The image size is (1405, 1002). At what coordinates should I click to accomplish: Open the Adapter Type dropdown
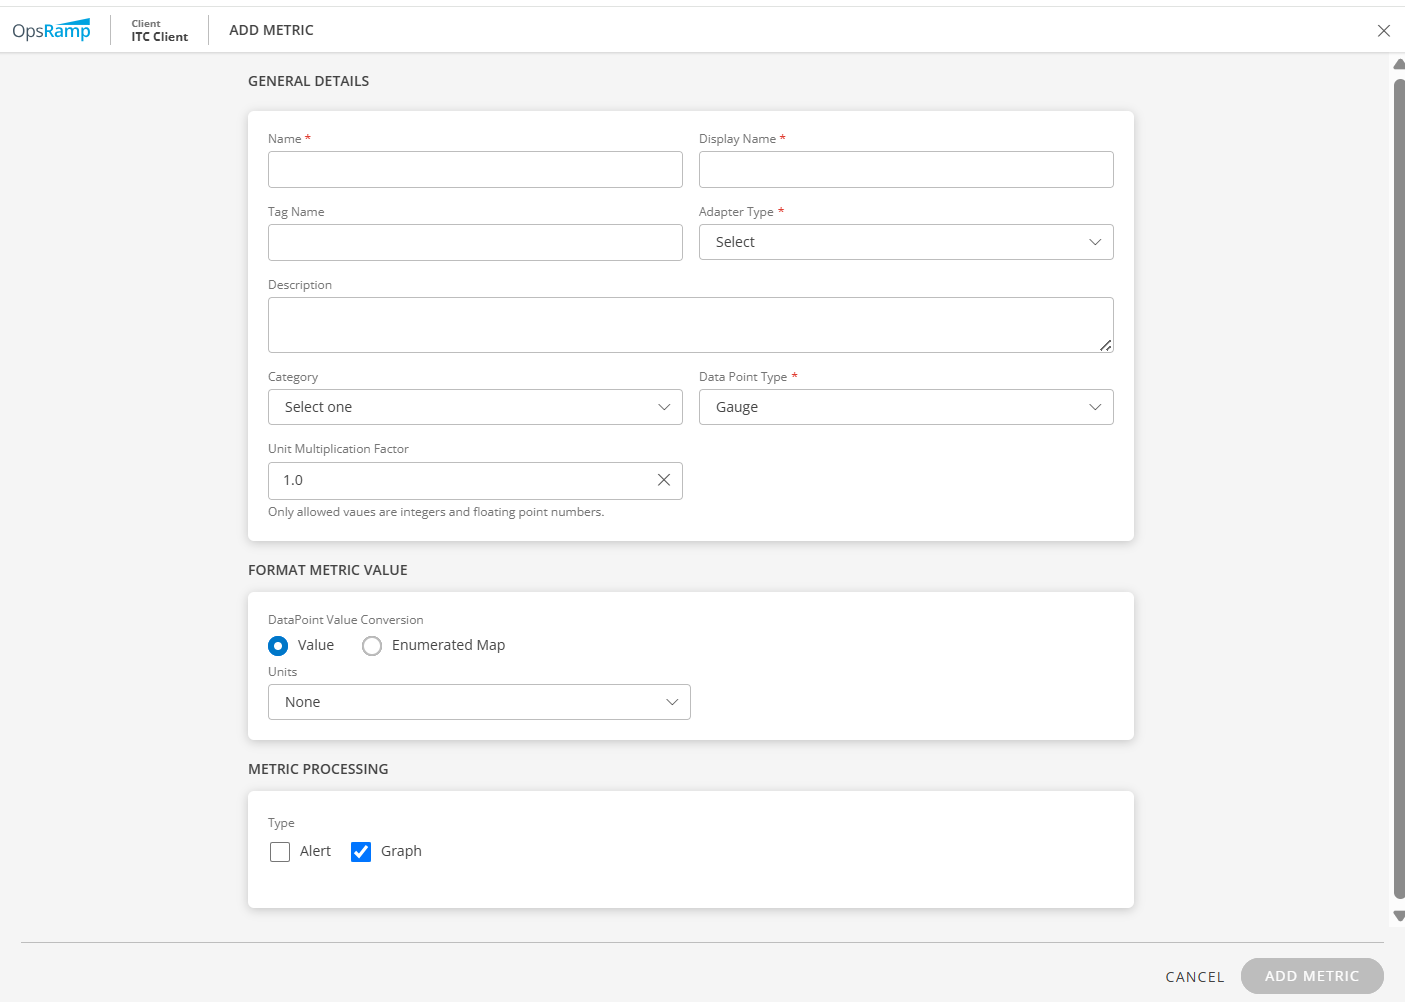[x=905, y=242]
